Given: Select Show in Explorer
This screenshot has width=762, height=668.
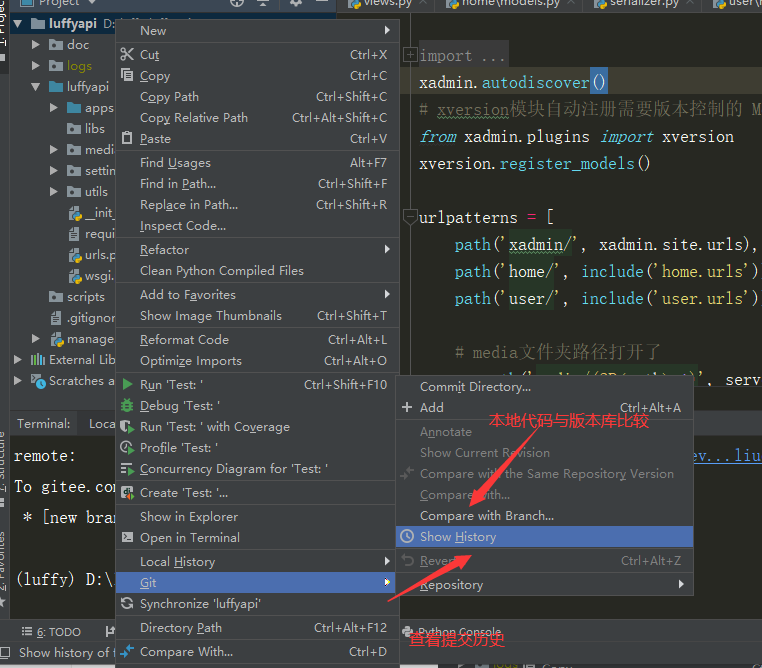Looking at the screenshot, I should 258,516.
